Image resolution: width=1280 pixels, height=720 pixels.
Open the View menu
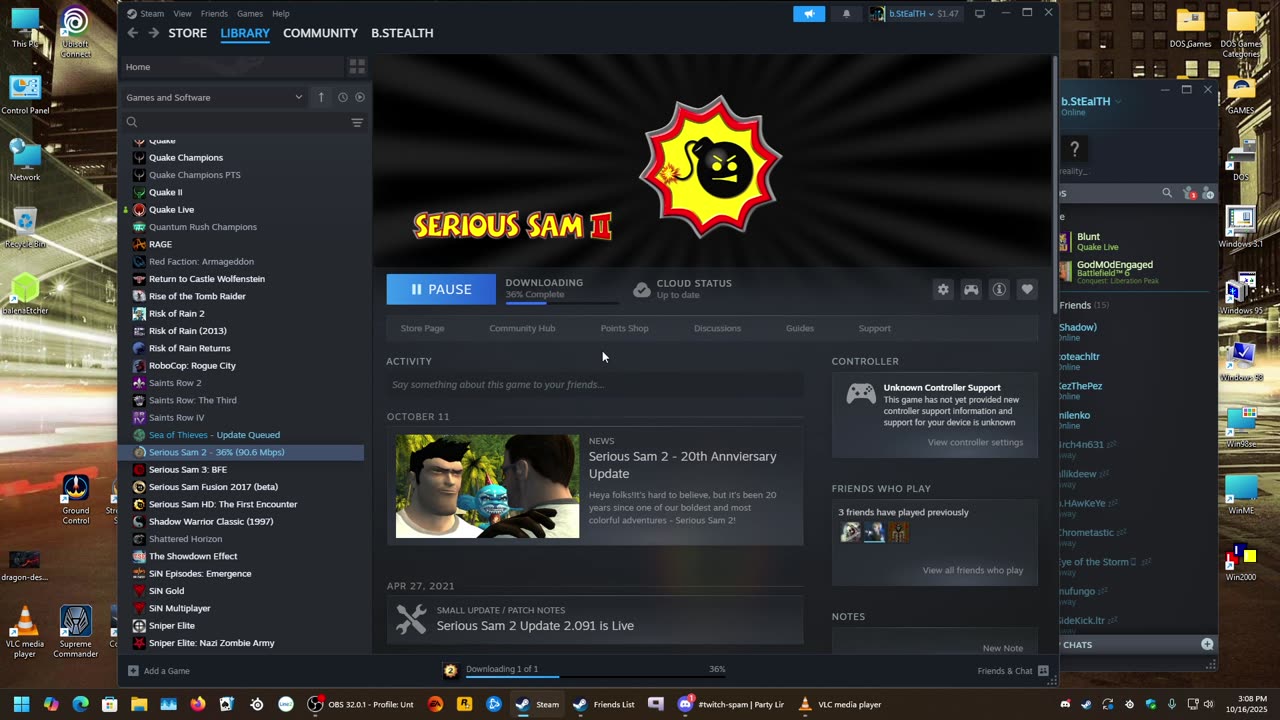[182, 14]
